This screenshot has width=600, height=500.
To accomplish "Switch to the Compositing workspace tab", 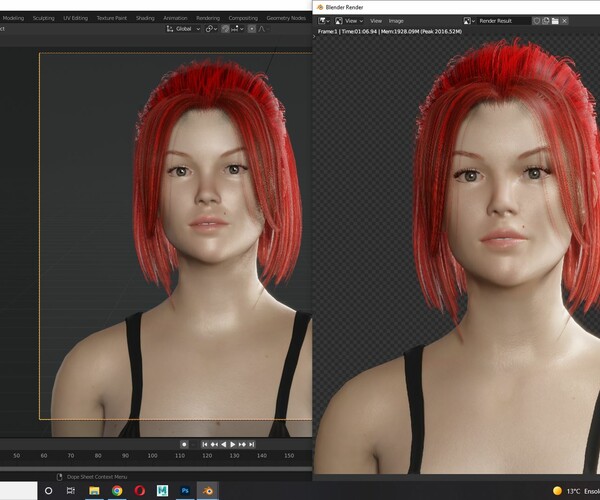I will (243, 18).
